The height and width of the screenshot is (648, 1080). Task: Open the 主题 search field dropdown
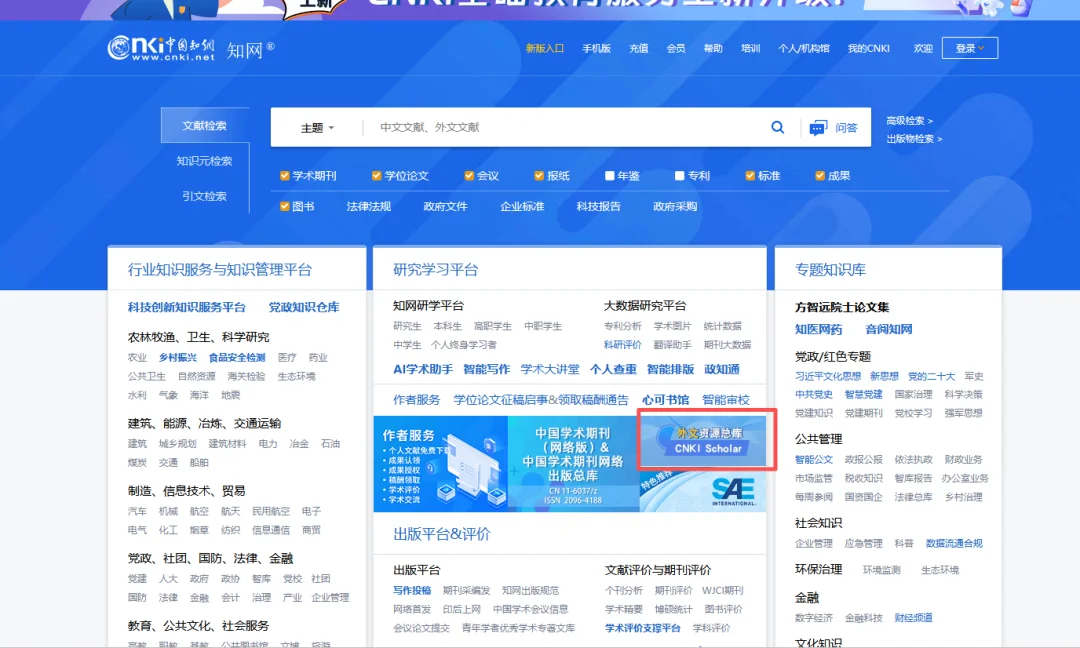click(318, 127)
